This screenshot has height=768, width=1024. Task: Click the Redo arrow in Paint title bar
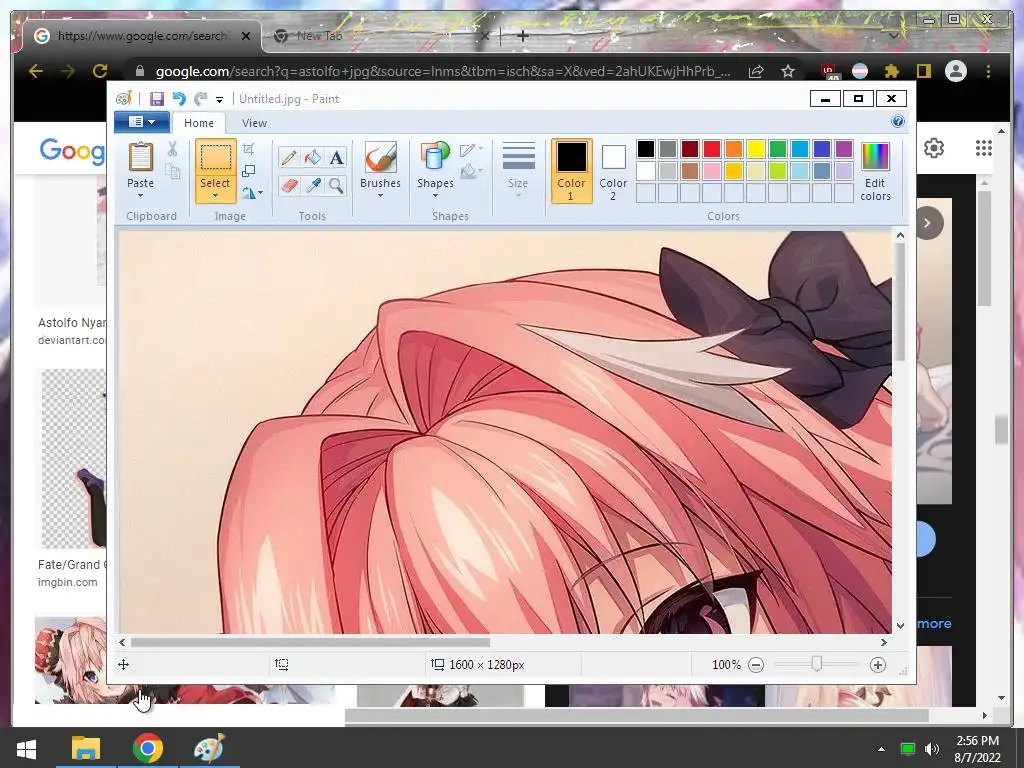click(x=200, y=99)
